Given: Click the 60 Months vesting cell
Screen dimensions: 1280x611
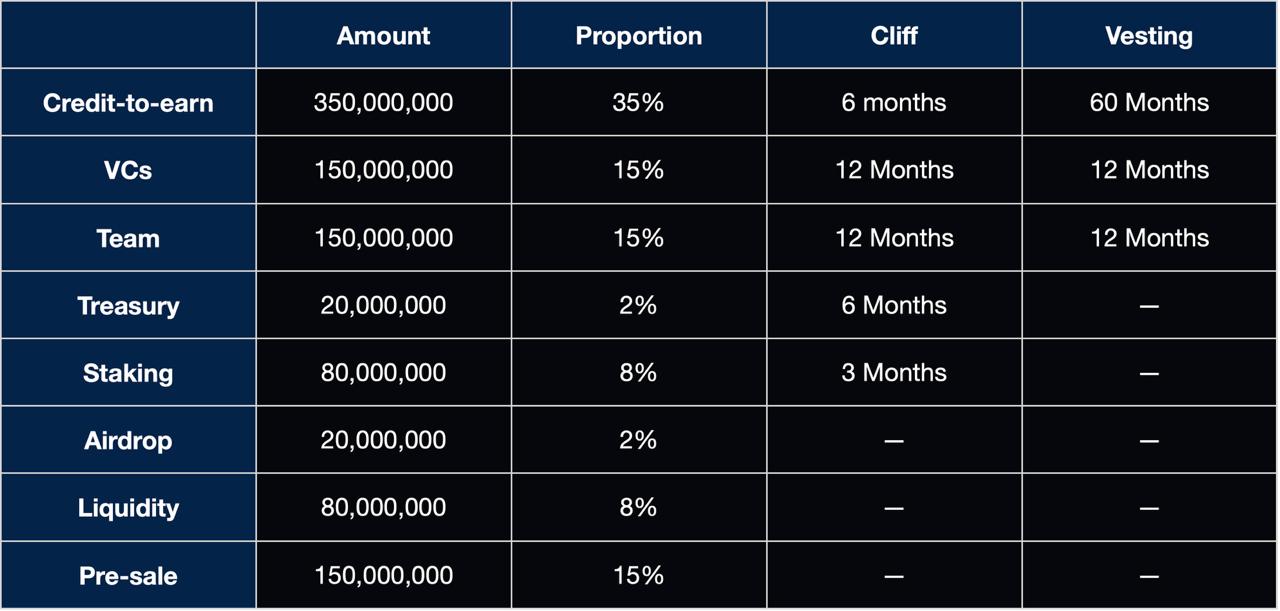Looking at the screenshot, I should coord(1149,103).
